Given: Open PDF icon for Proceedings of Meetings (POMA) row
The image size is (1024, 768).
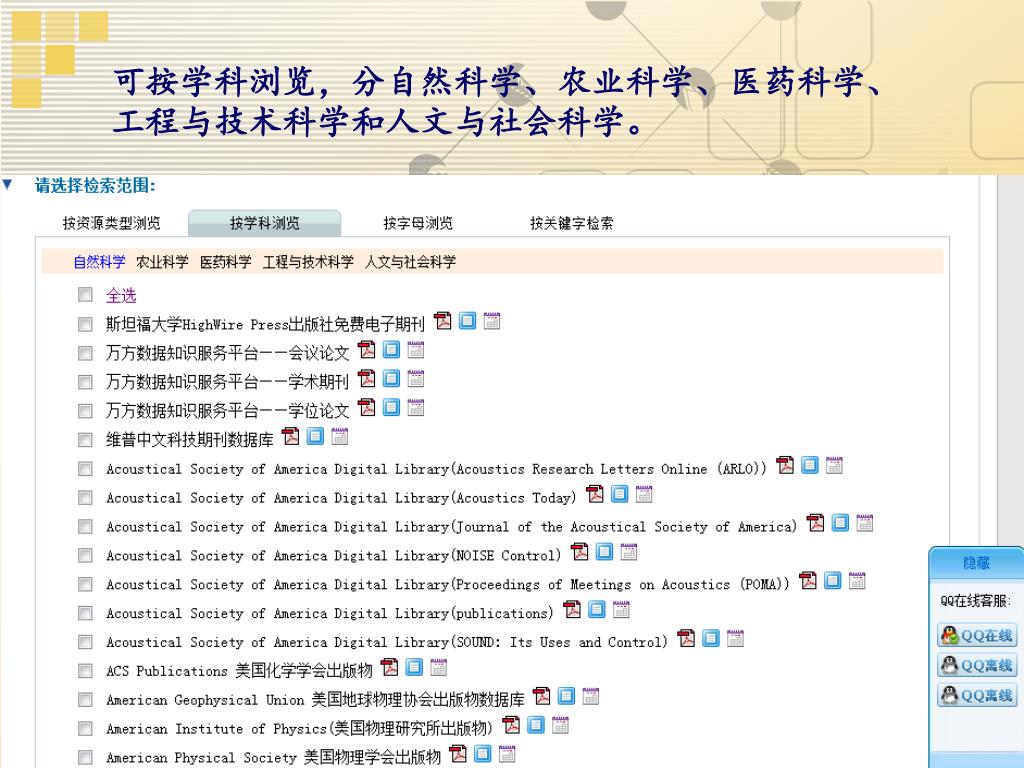Looking at the screenshot, I should pos(808,581).
